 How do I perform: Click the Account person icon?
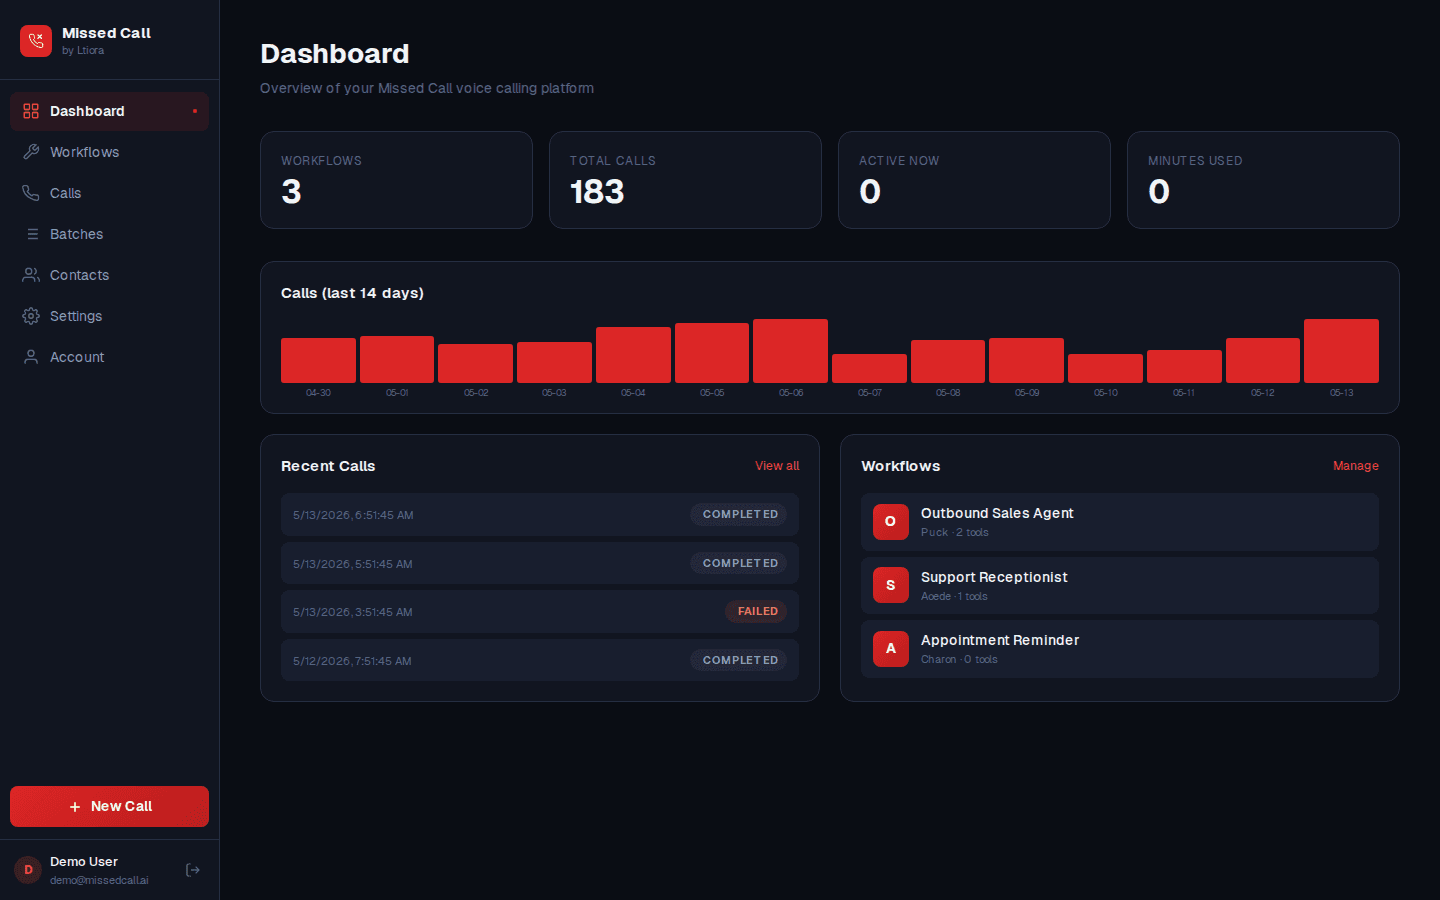[31, 357]
